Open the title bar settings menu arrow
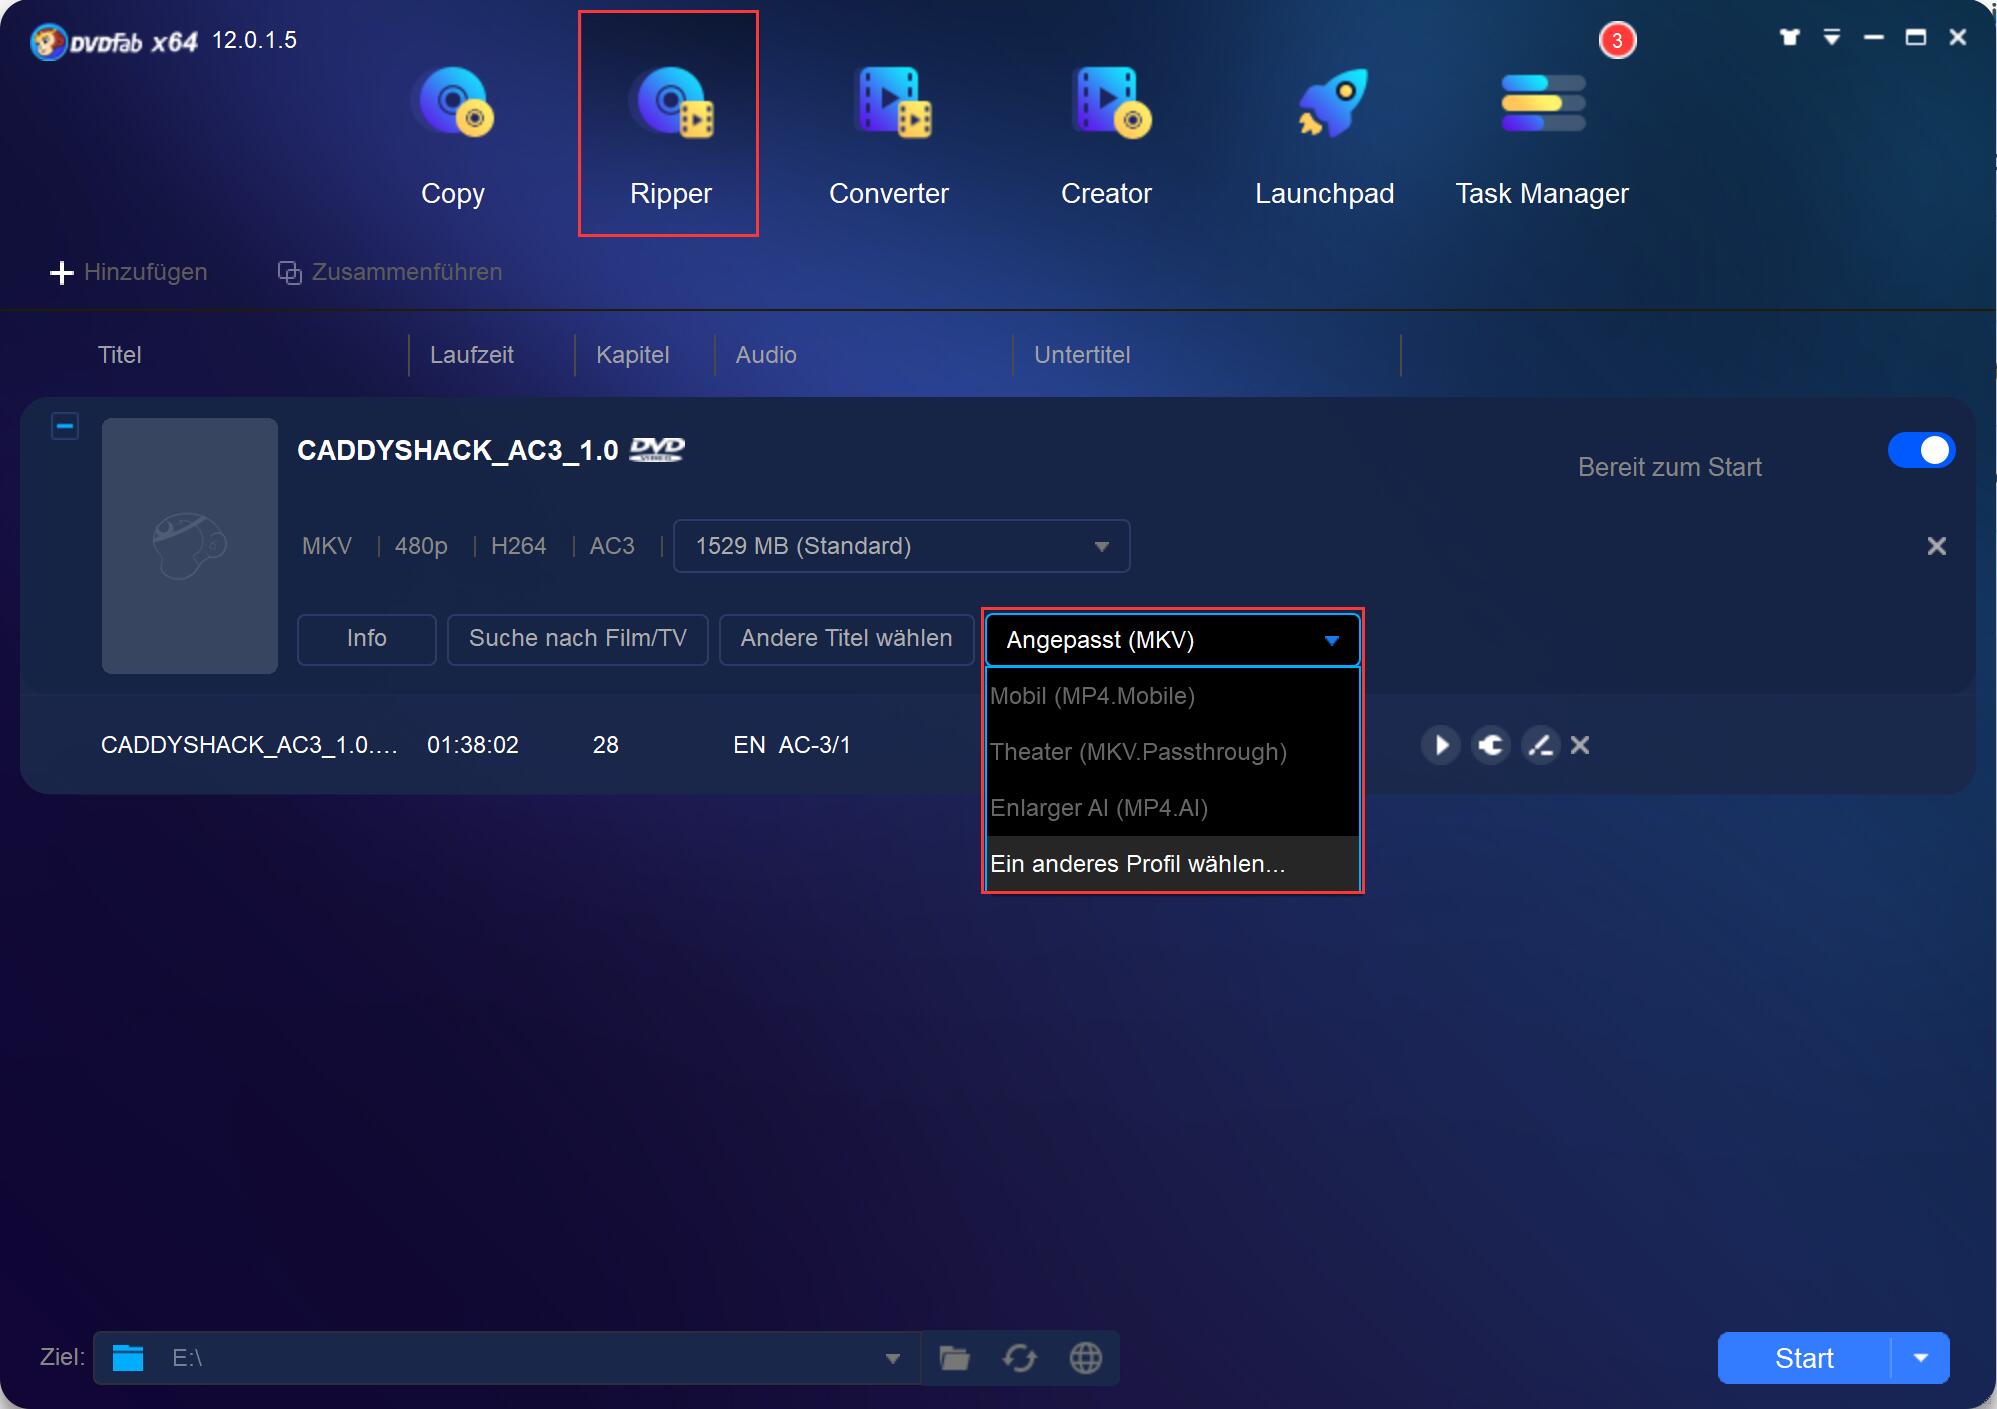The width and height of the screenshot is (1997, 1409). point(1832,37)
